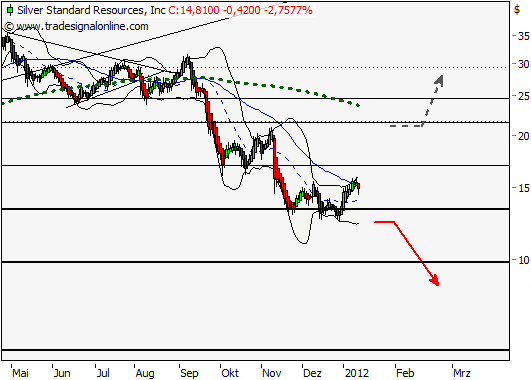
Task: Click the 'Dez' month label
Action: [312, 373]
